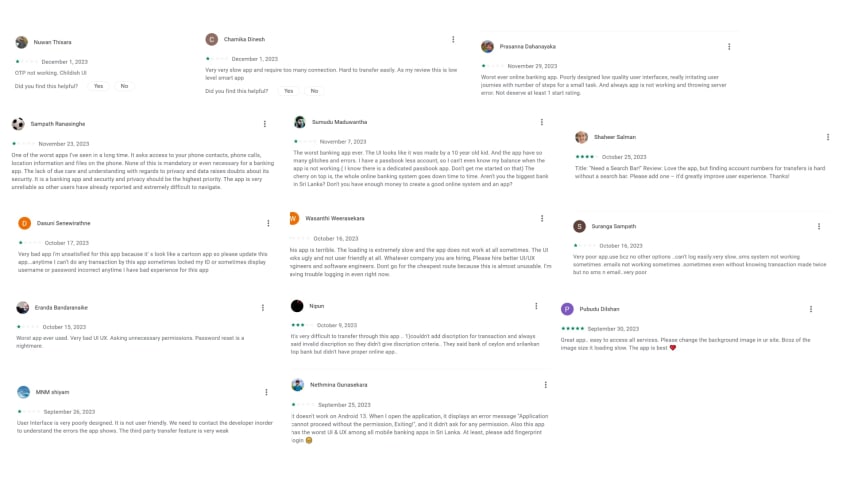Click Sampath Ranasinghe's soccer ball avatar
Viewport: 850px width, 478px height.
(x=18, y=124)
